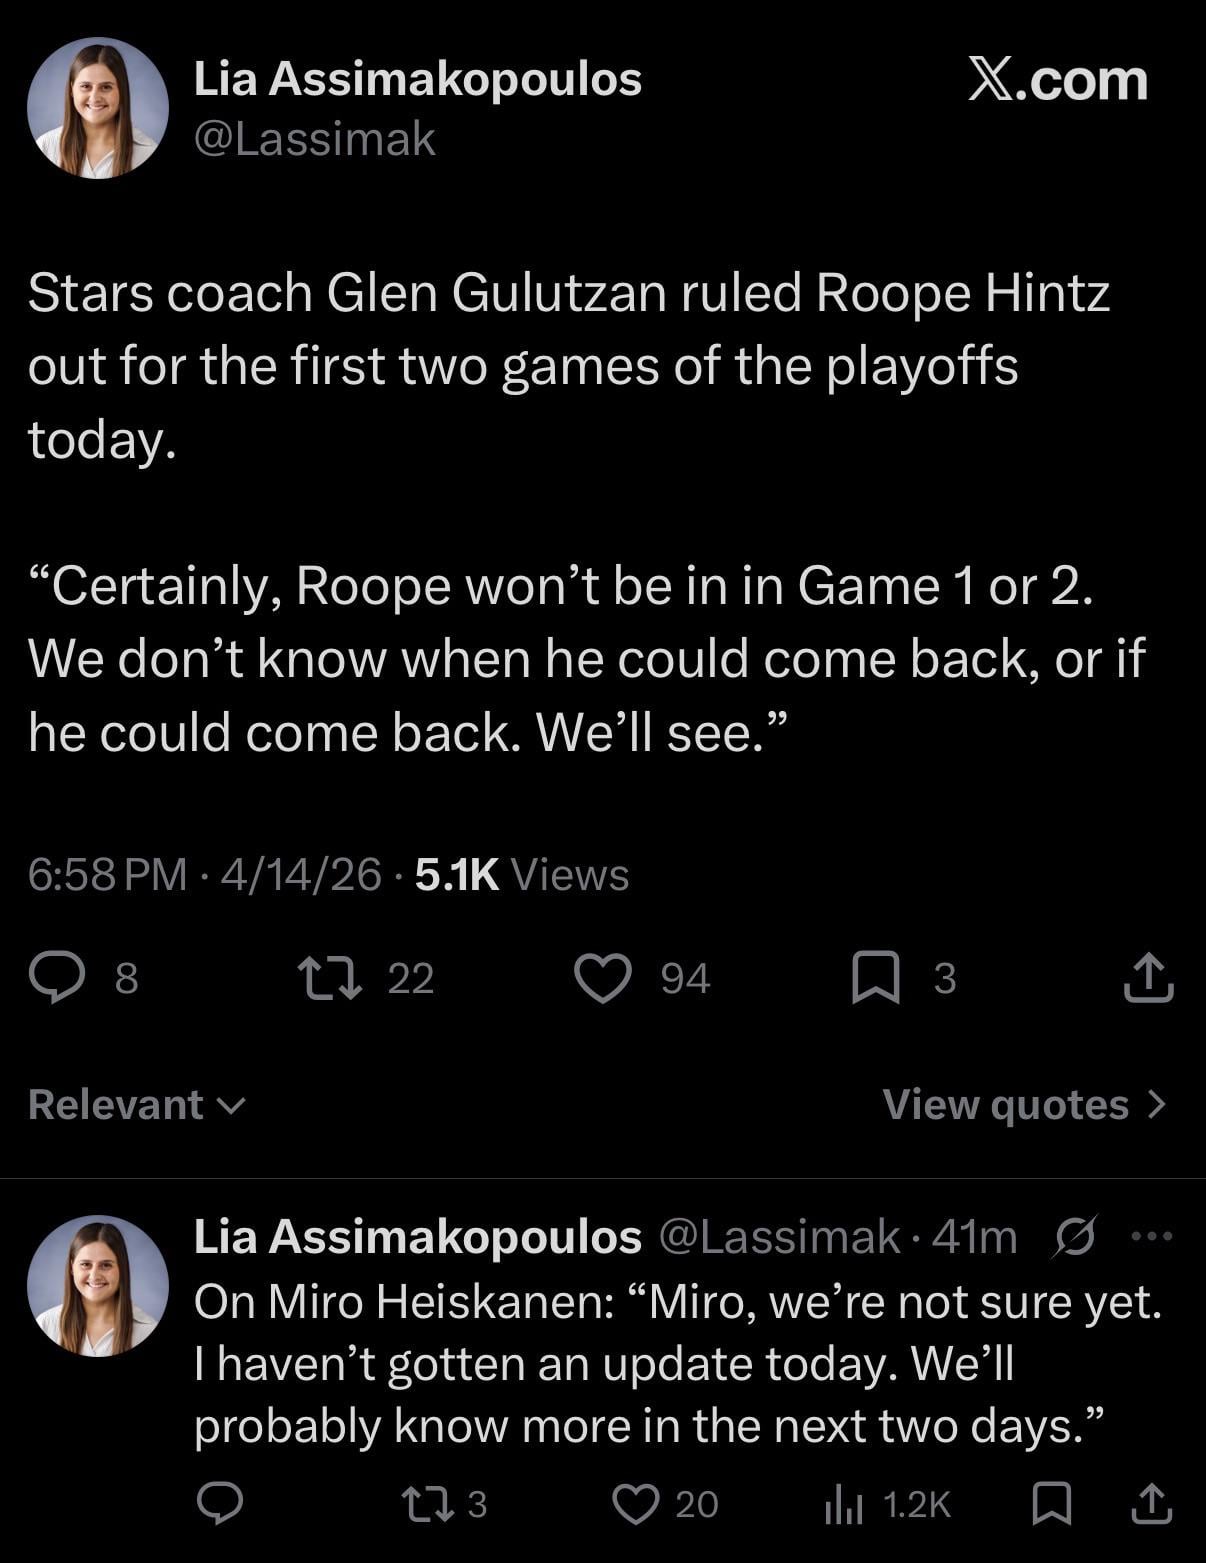1206x1563 pixels.
Task: Click the Grok icon beside 41m
Action: click(x=1076, y=1237)
